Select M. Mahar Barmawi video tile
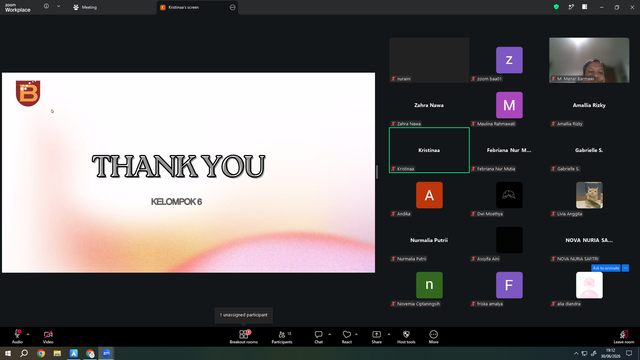This screenshot has width=640, height=360. coord(589,60)
